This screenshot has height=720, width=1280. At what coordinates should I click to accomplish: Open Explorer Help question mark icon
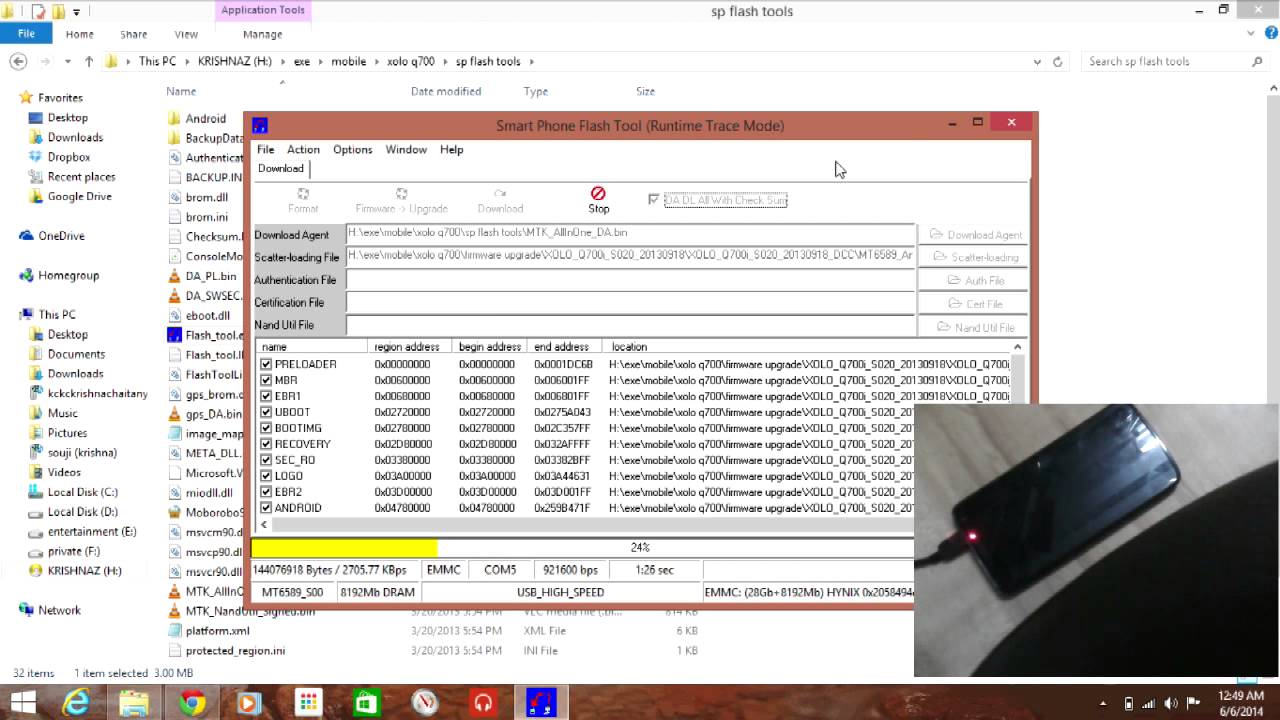[1271, 33]
